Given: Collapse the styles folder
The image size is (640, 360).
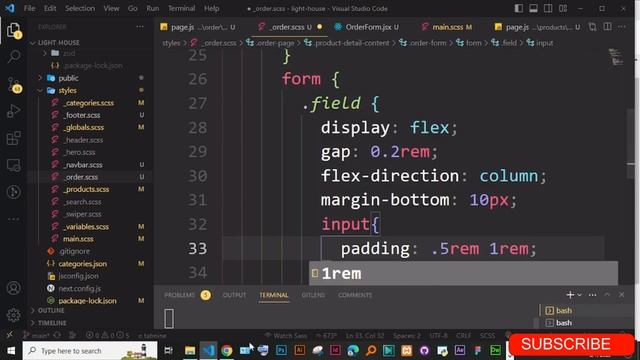Looking at the screenshot, I should pyautogui.click(x=67, y=90).
